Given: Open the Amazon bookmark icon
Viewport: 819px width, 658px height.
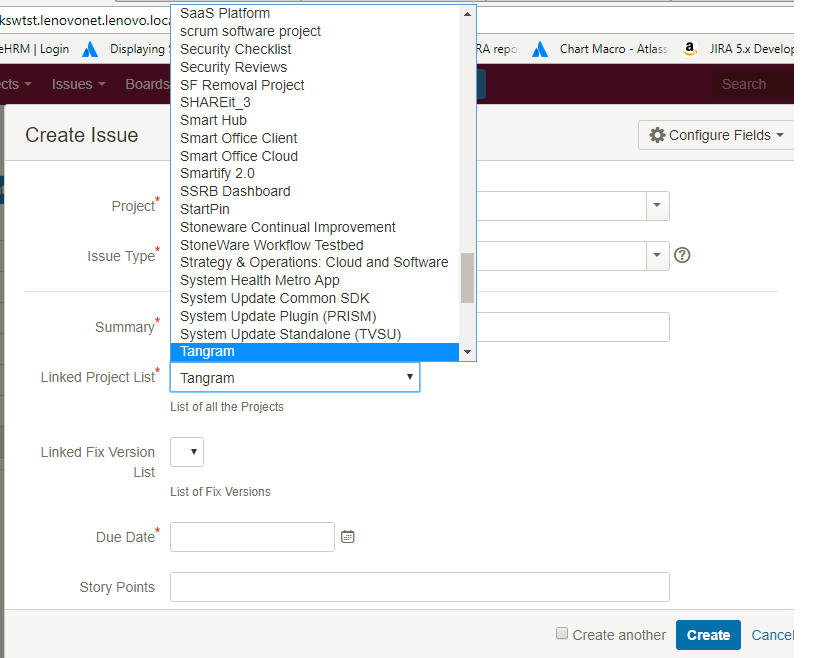Looking at the screenshot, I should tap(690, 49).
